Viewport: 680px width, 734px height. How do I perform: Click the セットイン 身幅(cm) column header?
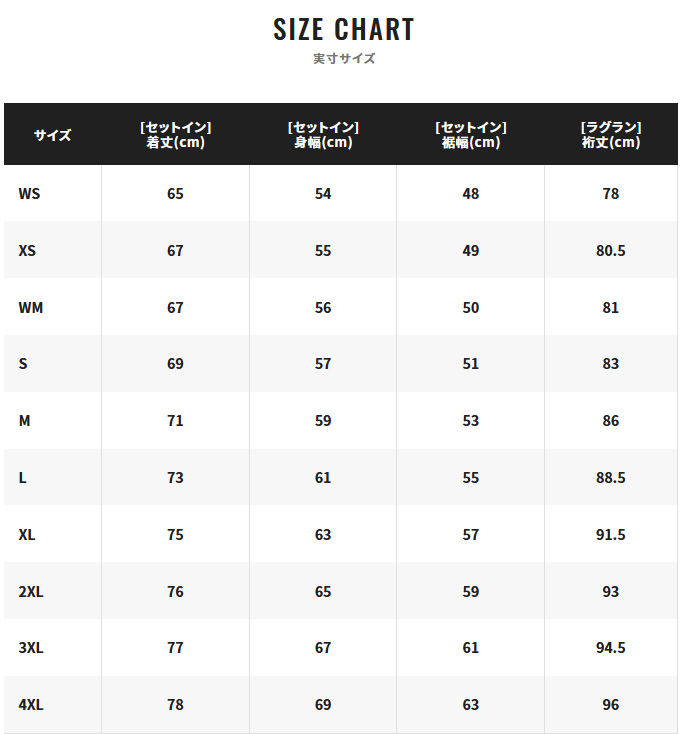(323, 134)
